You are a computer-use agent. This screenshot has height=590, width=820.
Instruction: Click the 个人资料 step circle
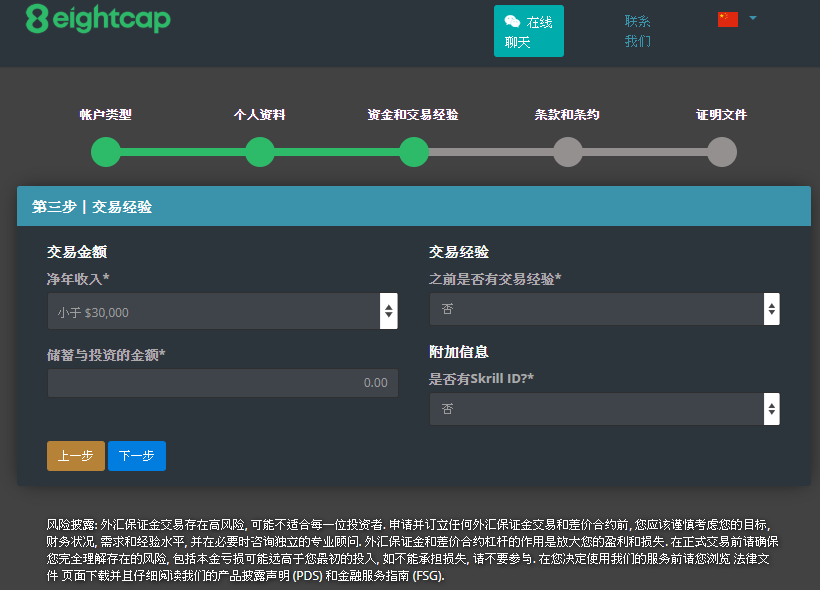[x=260, y=152]
